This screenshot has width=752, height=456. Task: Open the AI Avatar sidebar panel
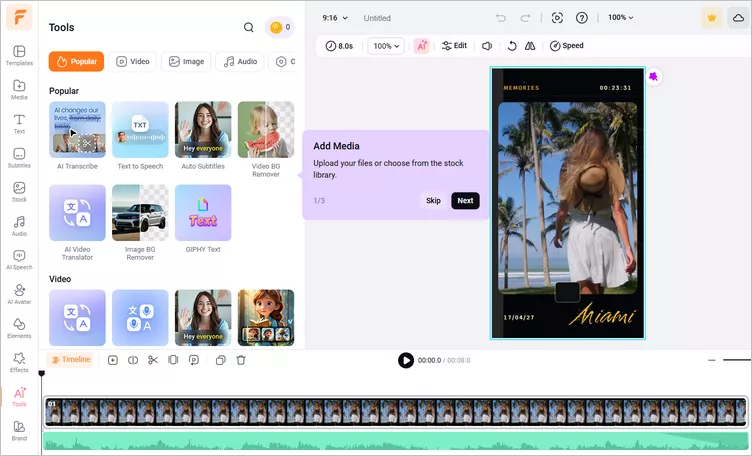coord(19,294)
